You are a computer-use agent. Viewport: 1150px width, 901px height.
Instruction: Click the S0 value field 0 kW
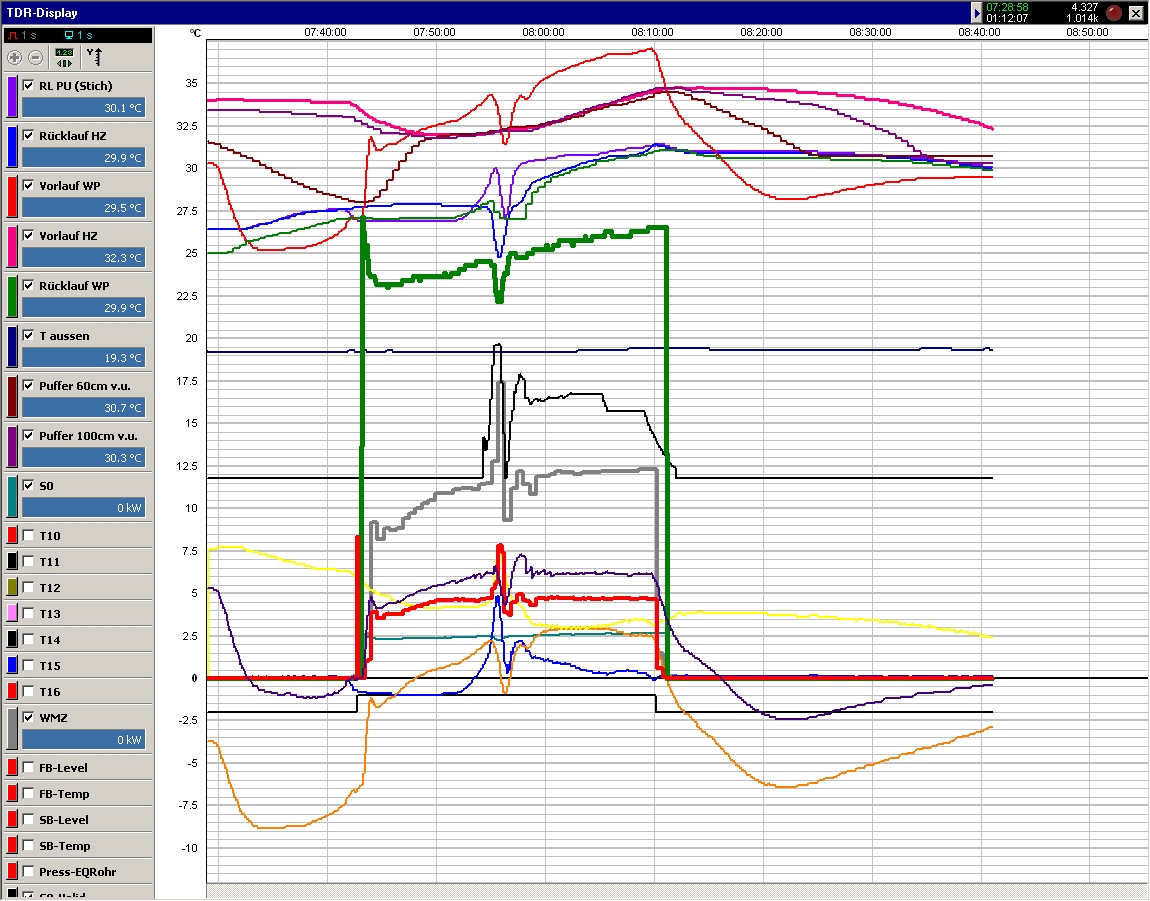[84, 508]
